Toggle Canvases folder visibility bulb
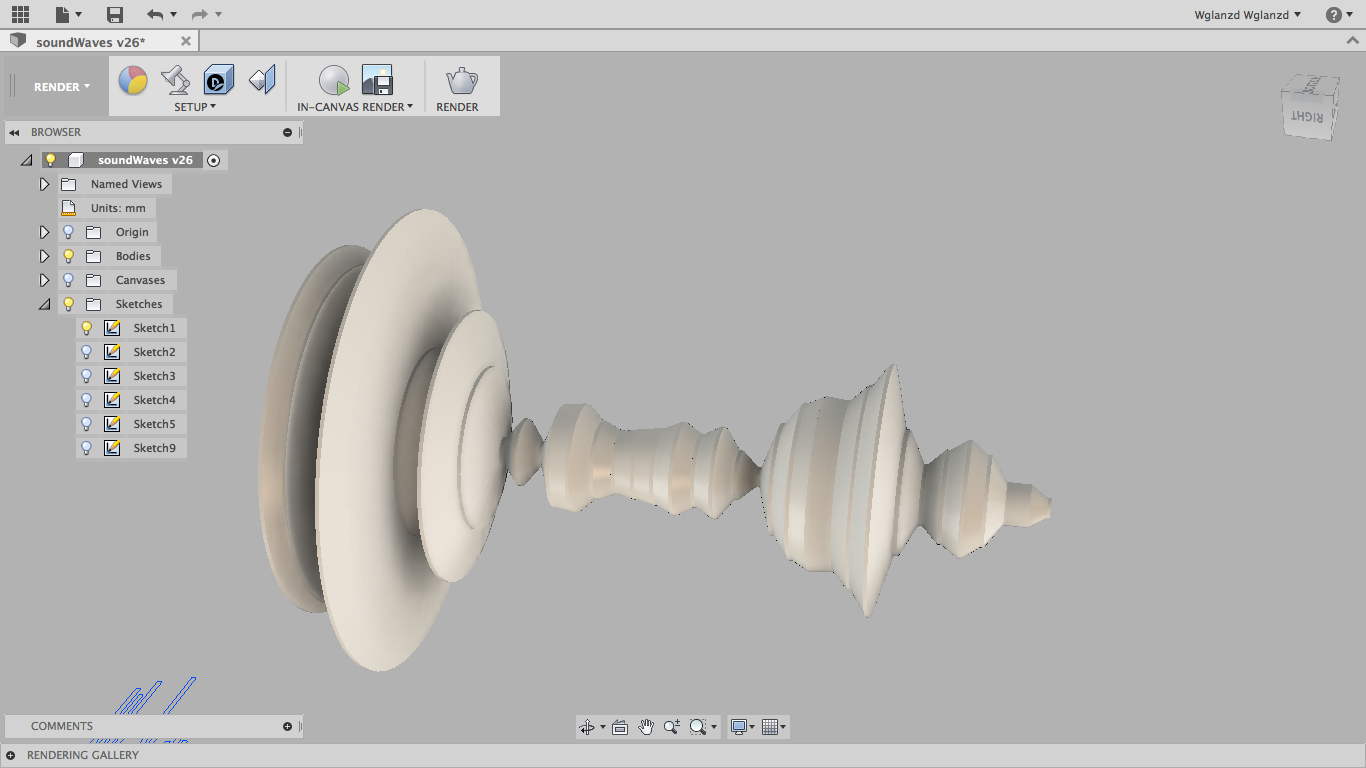Screen dimensions: 1366x768 [x=68, y=280]
